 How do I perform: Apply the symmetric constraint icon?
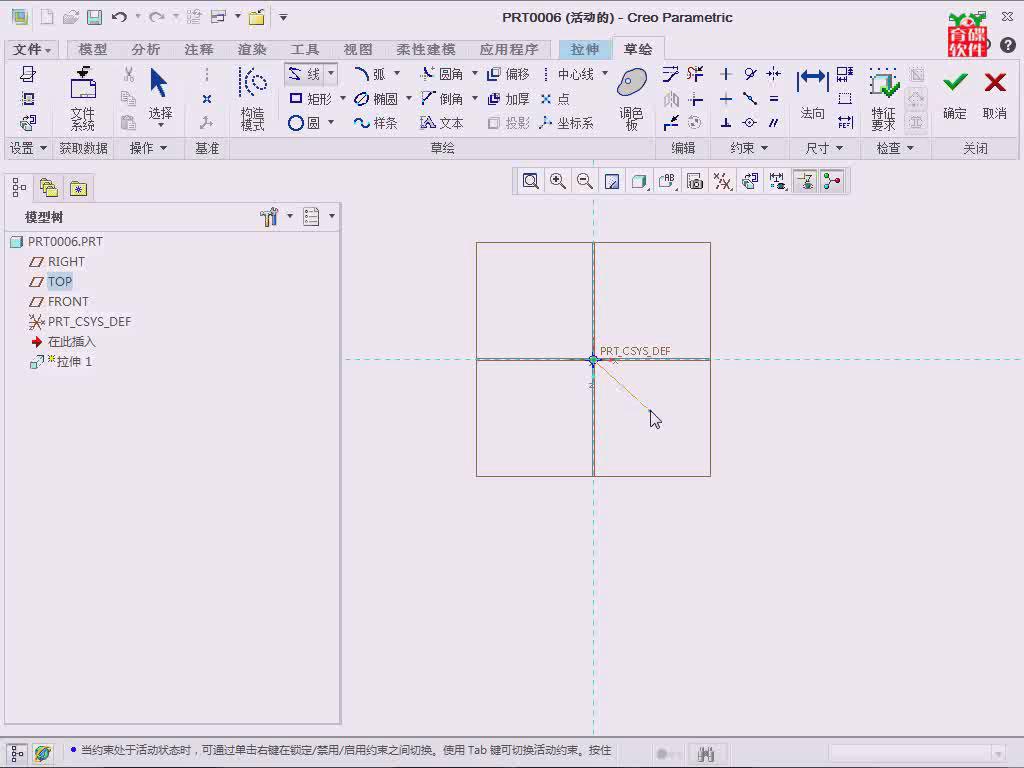click(x=774, y=74)
